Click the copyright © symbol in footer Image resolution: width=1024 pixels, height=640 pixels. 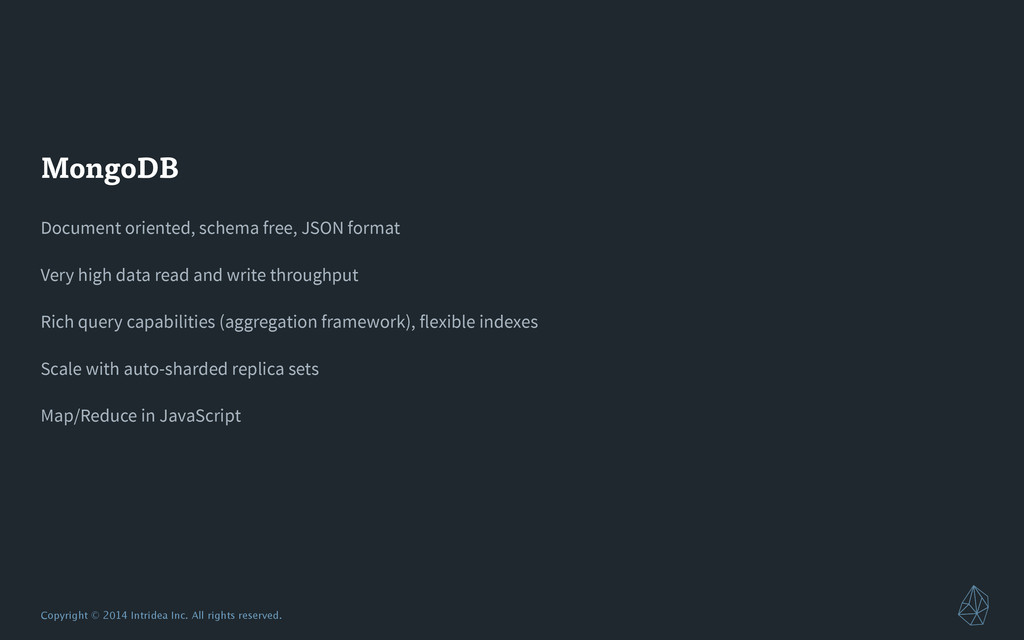[95, 615]
